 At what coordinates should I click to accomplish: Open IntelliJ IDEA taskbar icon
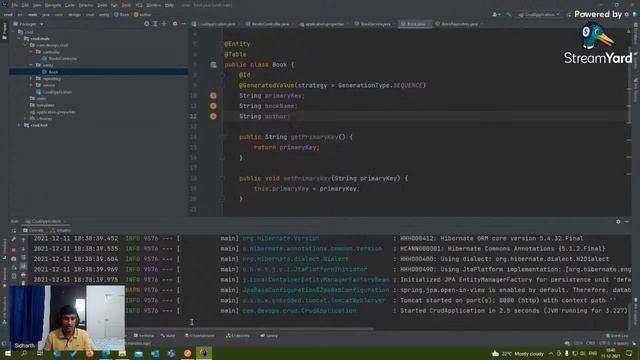pyautogui.click(x=204, y=353)
